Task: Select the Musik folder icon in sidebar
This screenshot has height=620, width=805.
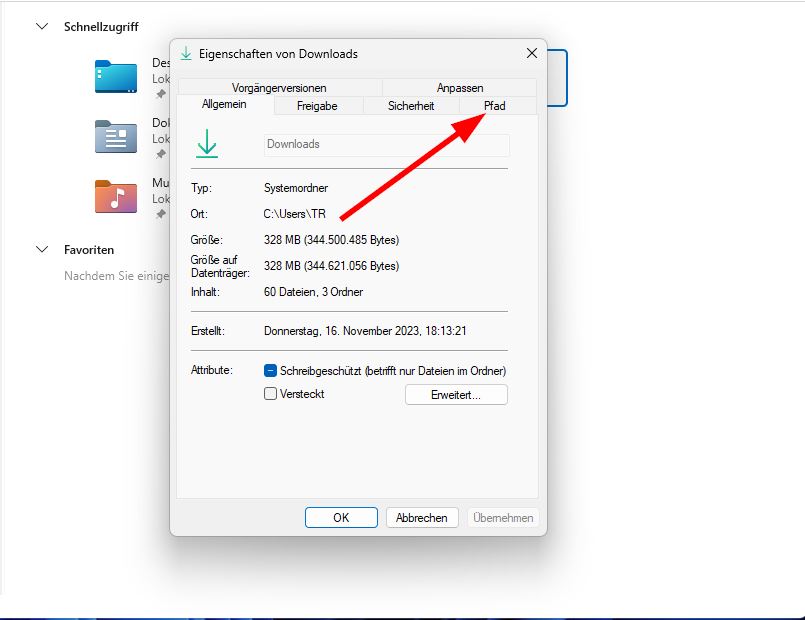Action: tap(115, 197)
